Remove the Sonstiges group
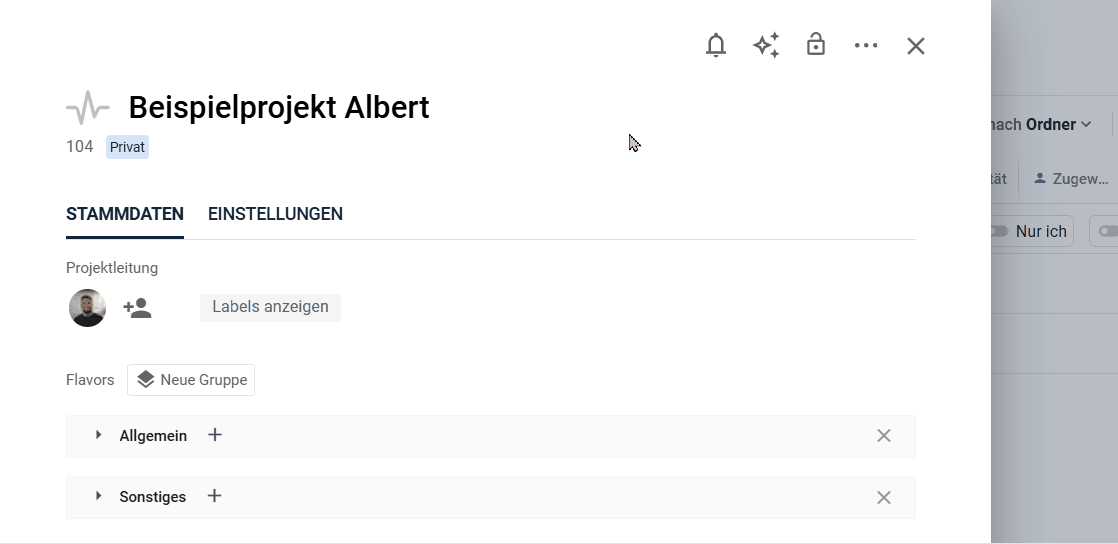1118x544 pixels. pyautogui.click(x=884, y=498)
